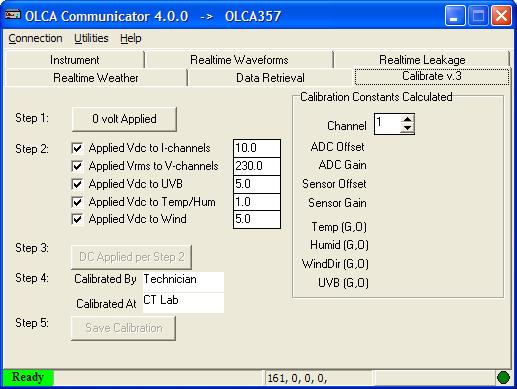The image size is (517, 389).
Task: Click the Temp (G,O) label
Action: pyautogui.click(x=339, y=227)
